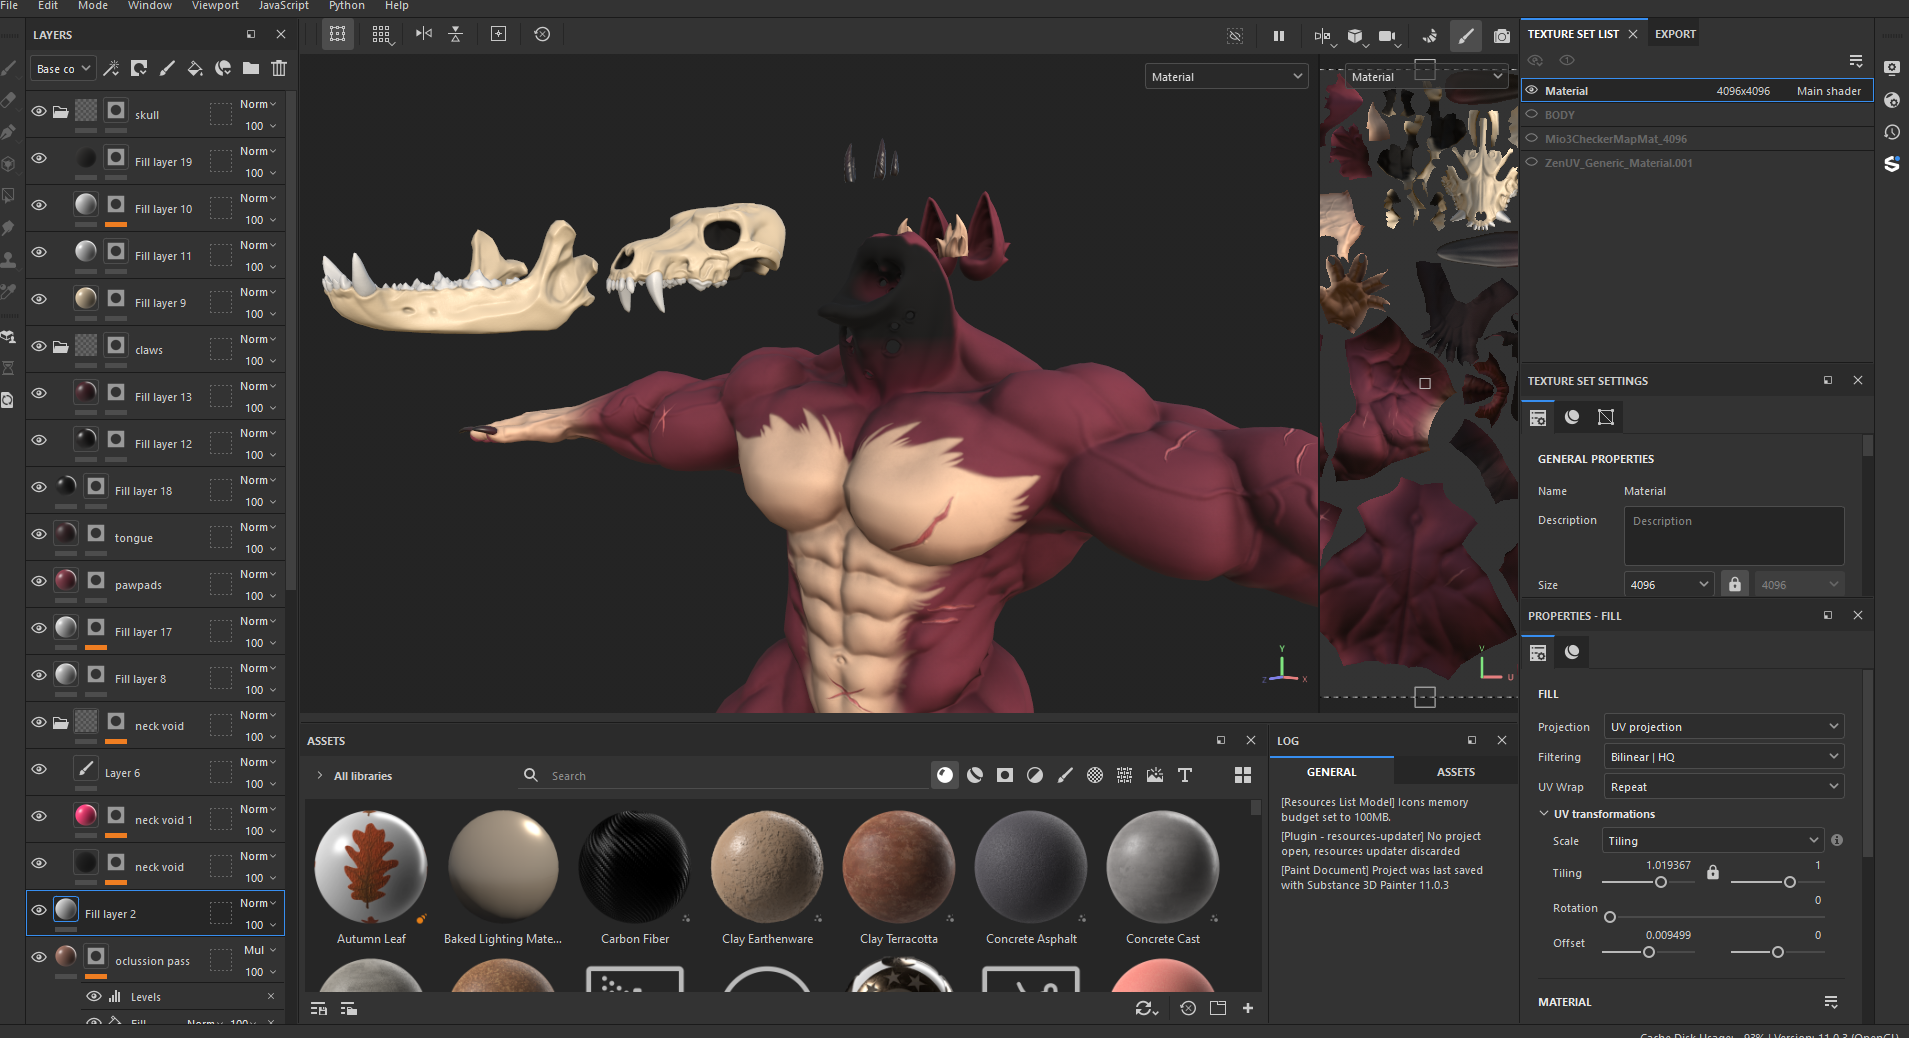Pause engine rendering with the pause icon
Image resolution: width=1909 pixels, height=1038 pixels.
[x=1278, y=36]
